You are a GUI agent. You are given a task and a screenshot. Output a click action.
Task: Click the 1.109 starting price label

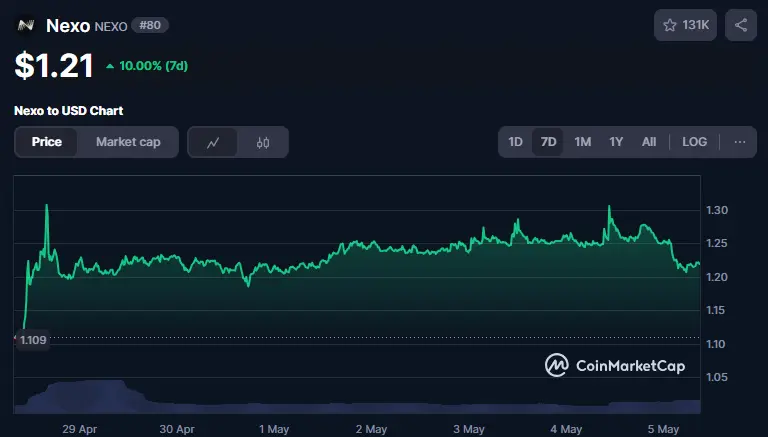[x=33, y=340]
